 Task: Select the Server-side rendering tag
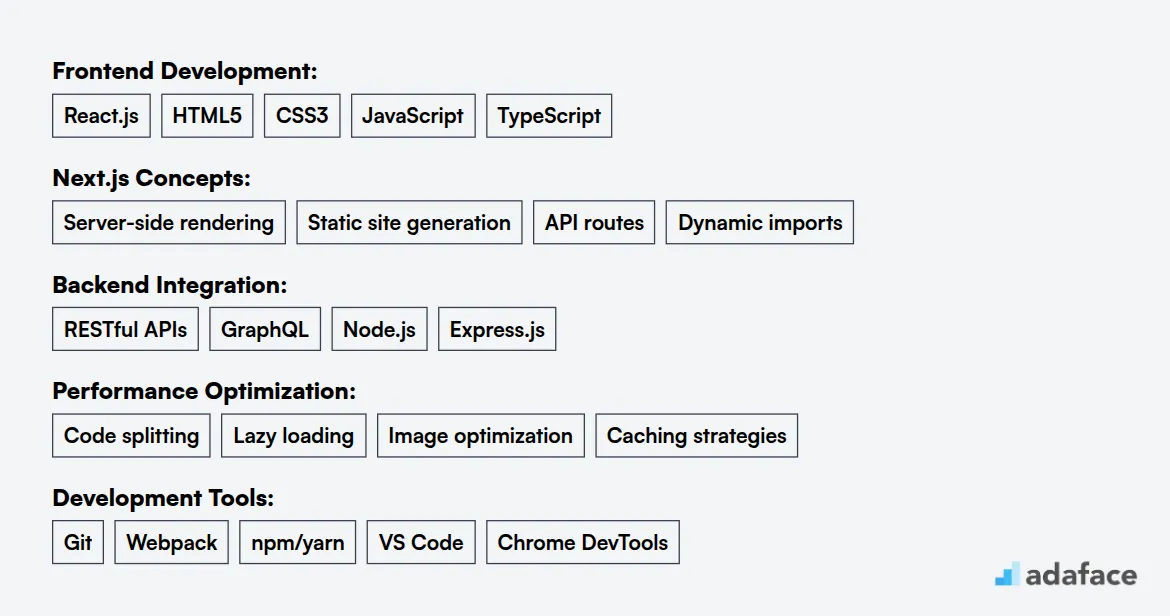pos(169,222)
